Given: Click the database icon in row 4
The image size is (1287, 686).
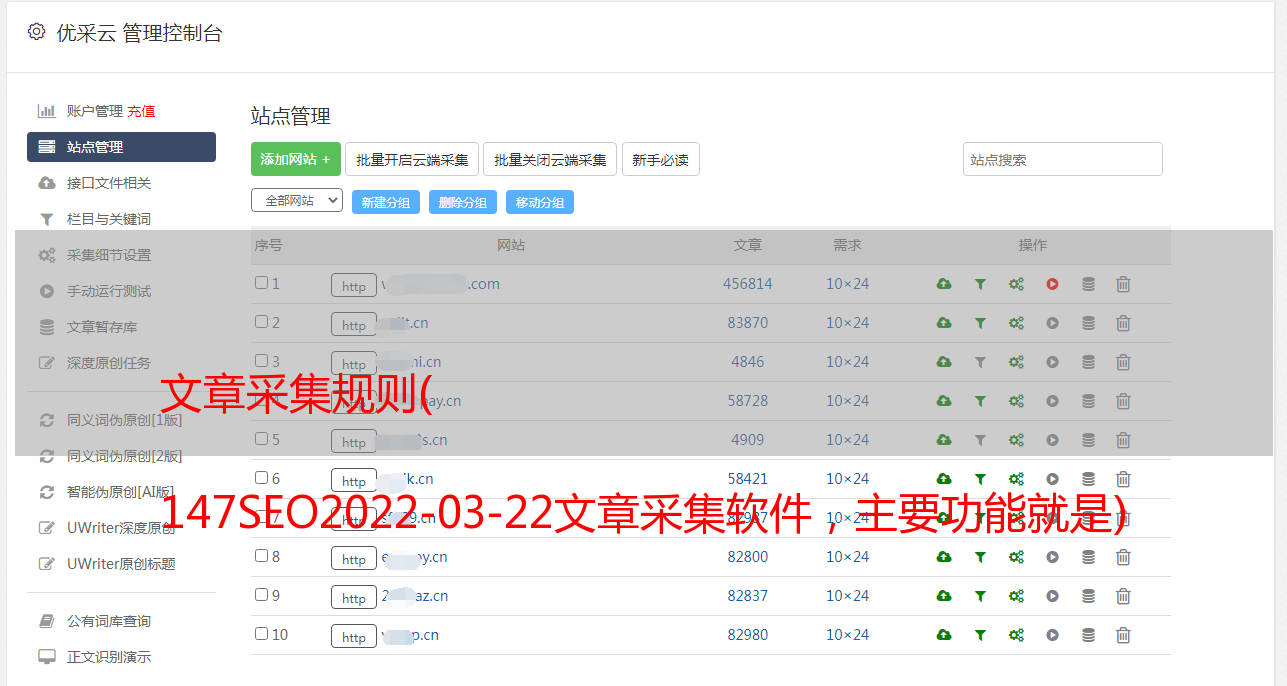Looking at the screenshot, I should [x=1088, y=401].
